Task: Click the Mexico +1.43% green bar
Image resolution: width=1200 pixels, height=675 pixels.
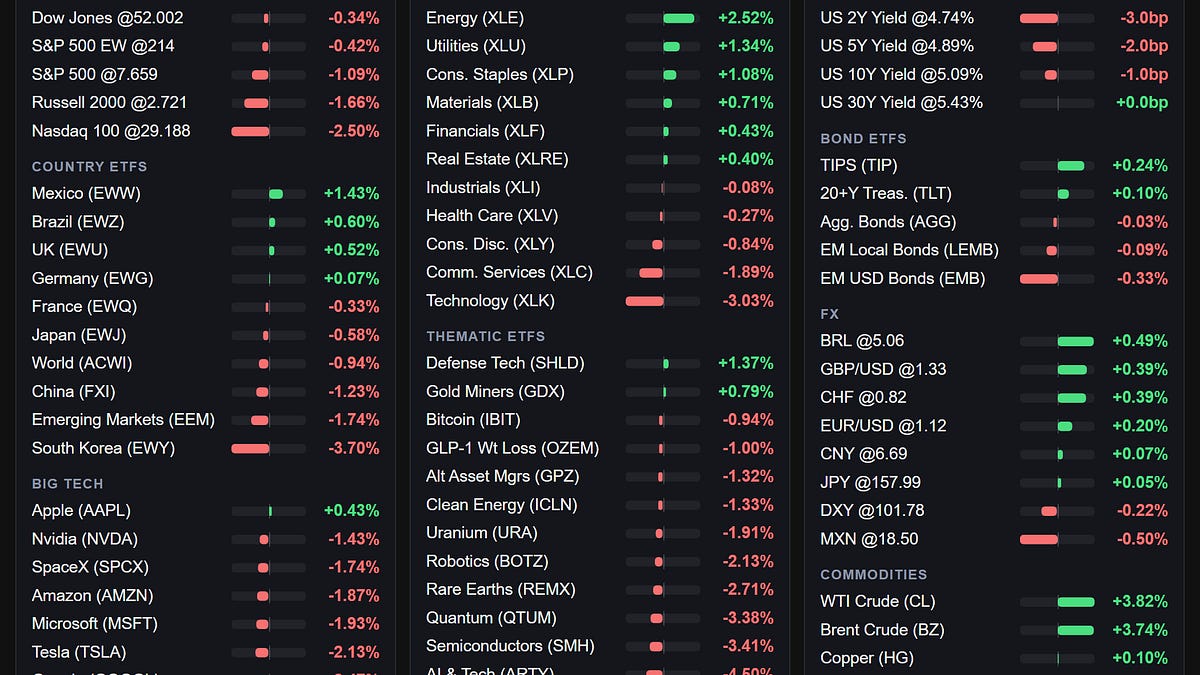Action: tap(276, 194)
